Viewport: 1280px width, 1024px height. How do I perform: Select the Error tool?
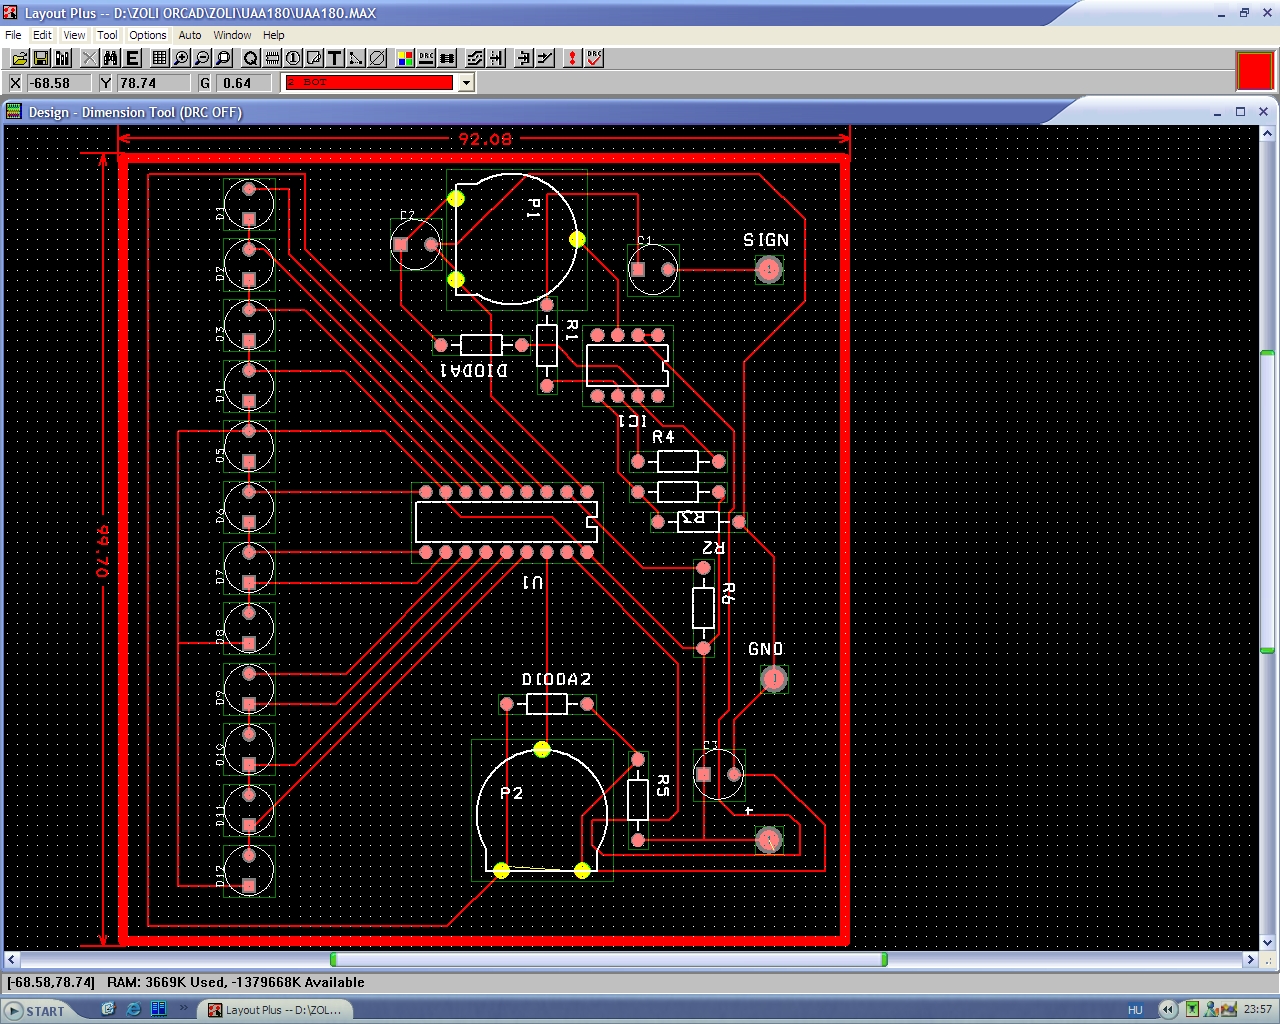click(377, 58)
